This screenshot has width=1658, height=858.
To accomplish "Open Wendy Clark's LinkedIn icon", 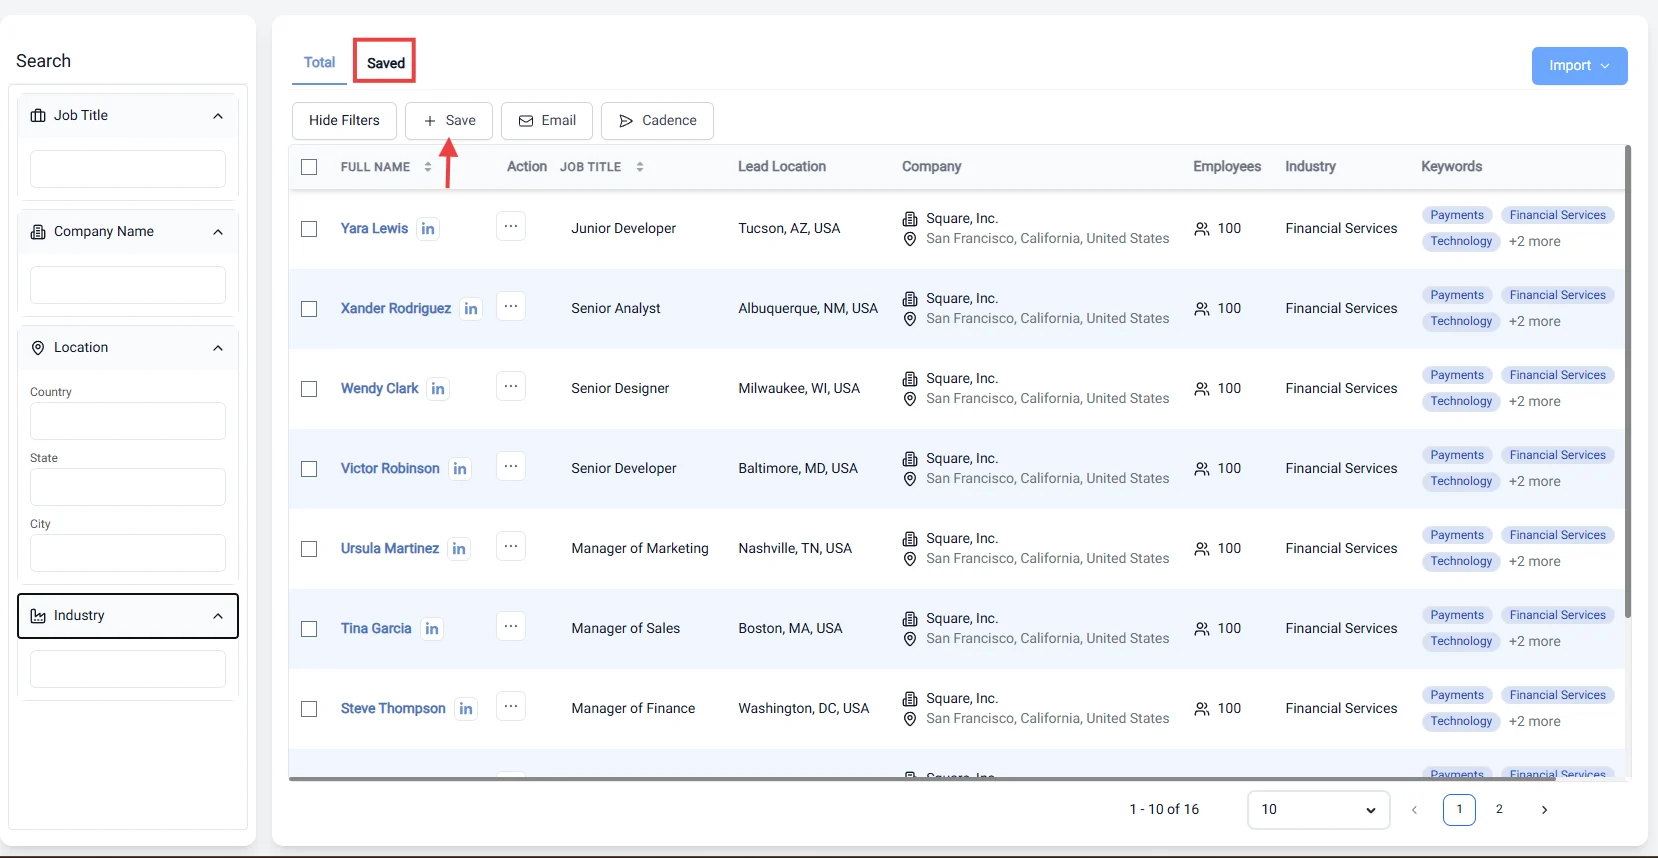I will 438,389.
